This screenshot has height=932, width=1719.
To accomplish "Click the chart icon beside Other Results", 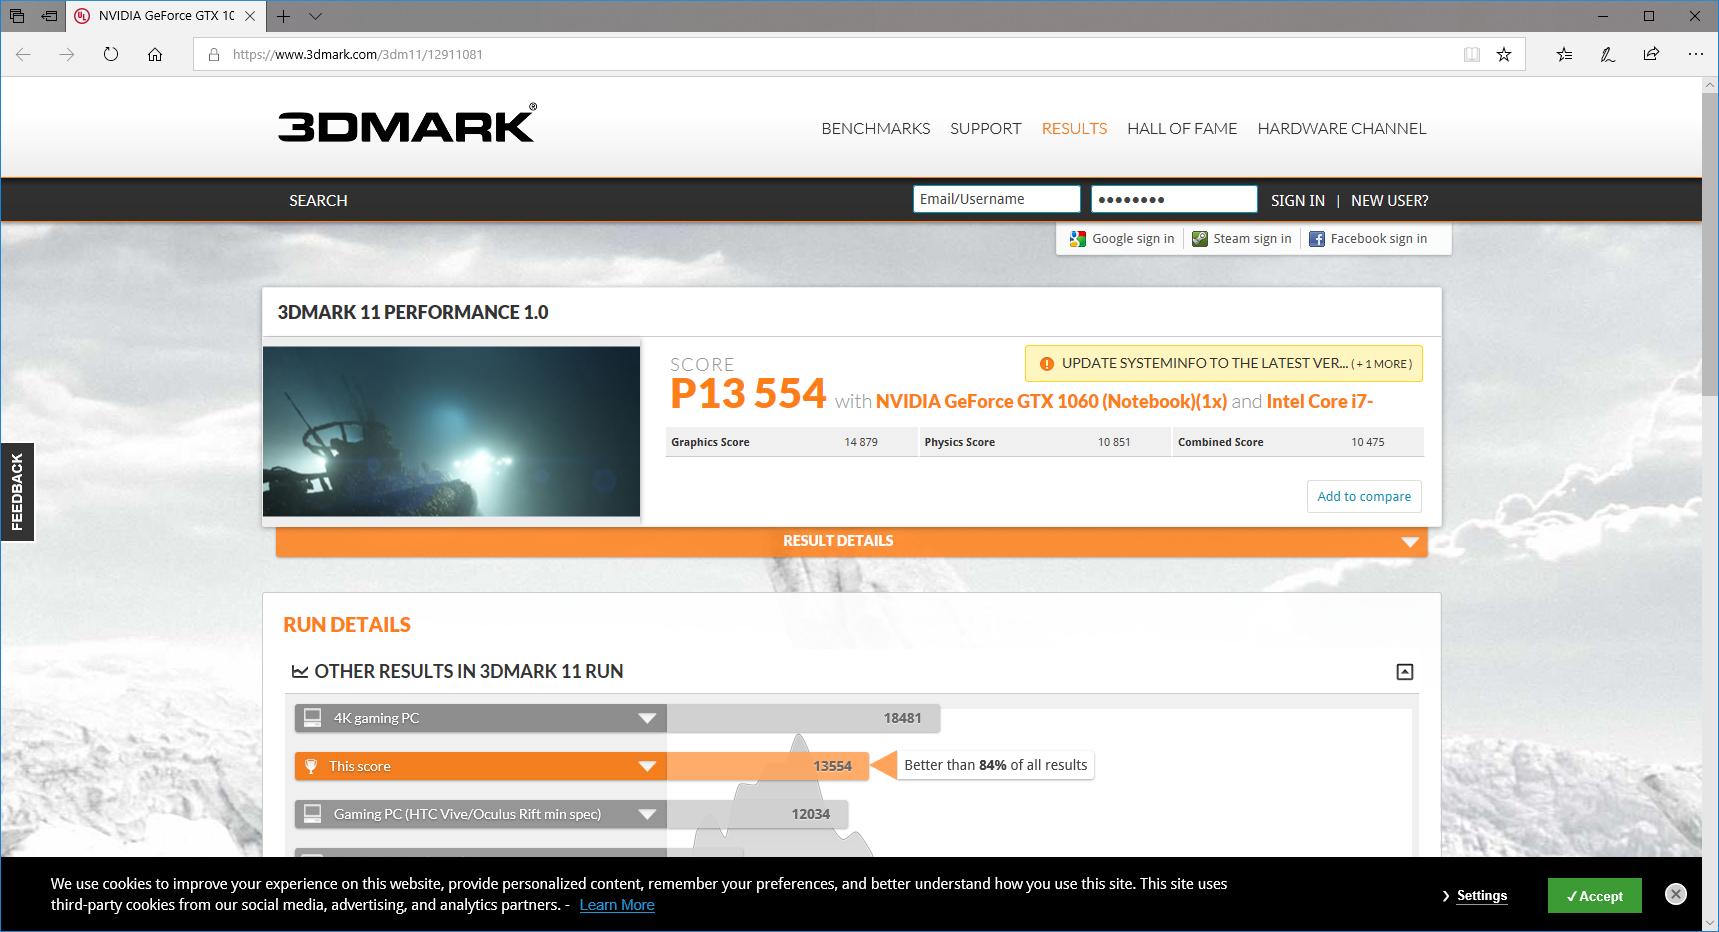I will (x=299, y=672).
